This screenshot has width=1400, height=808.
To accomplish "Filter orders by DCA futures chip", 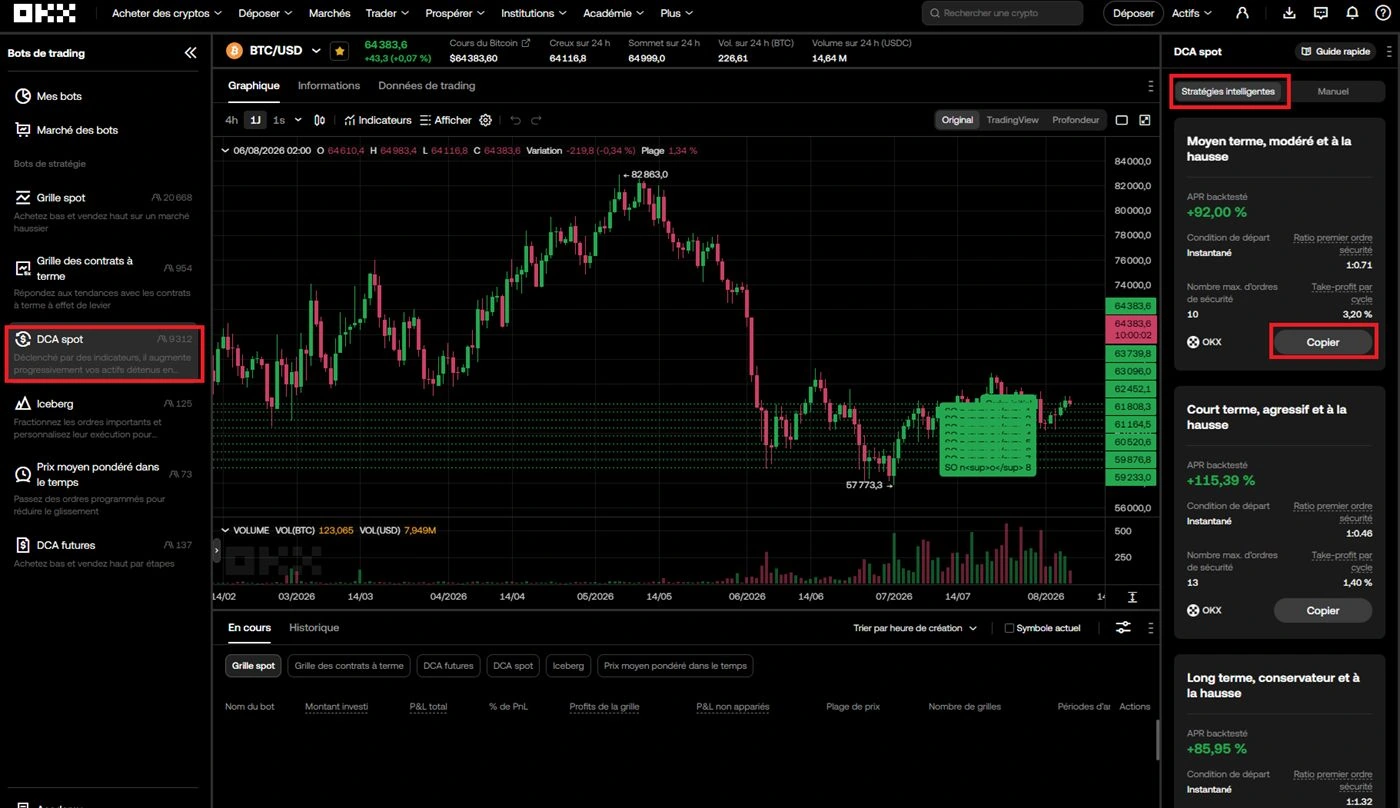I will (x=448, y=666).
